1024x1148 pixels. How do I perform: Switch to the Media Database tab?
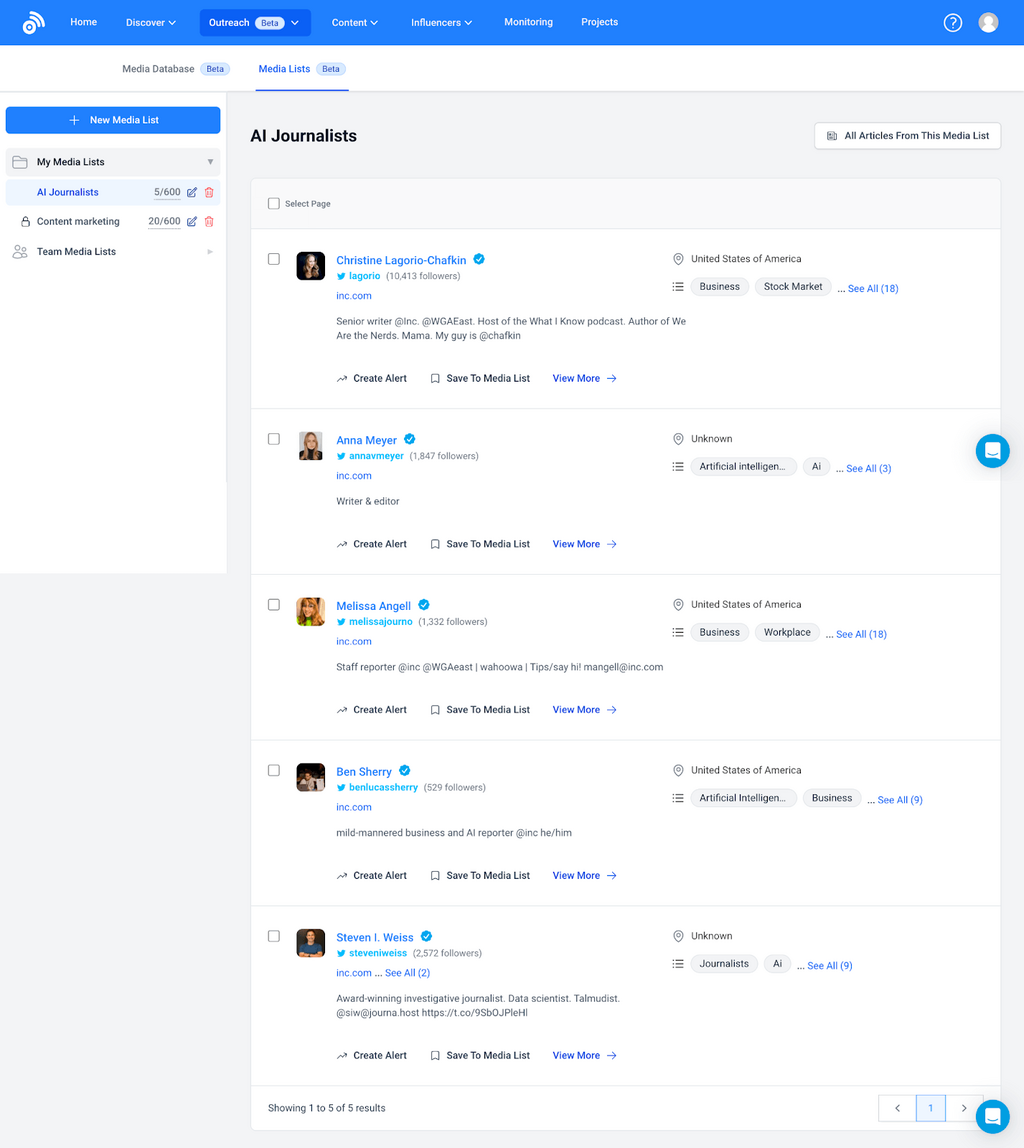point(158,69)
